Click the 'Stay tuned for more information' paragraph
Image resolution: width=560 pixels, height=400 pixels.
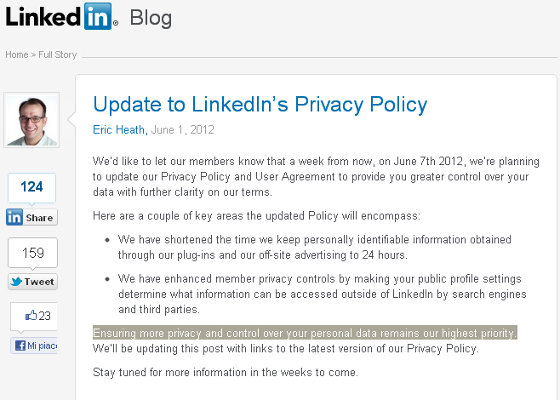coord(225,372)
